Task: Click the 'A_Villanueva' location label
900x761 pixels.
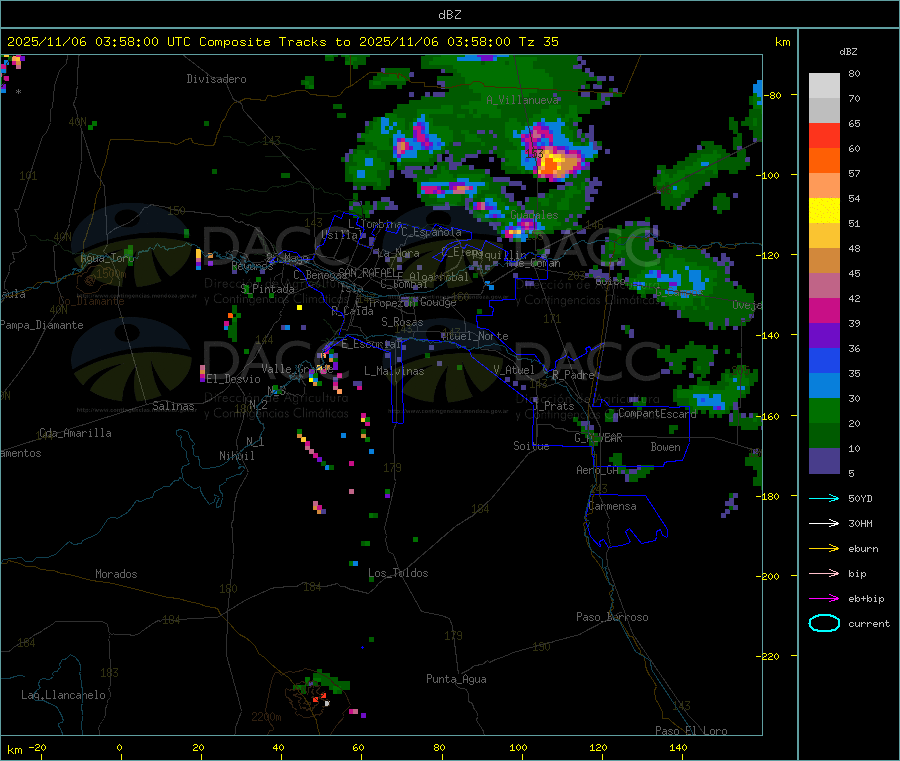Action: (x=522, y=100)
